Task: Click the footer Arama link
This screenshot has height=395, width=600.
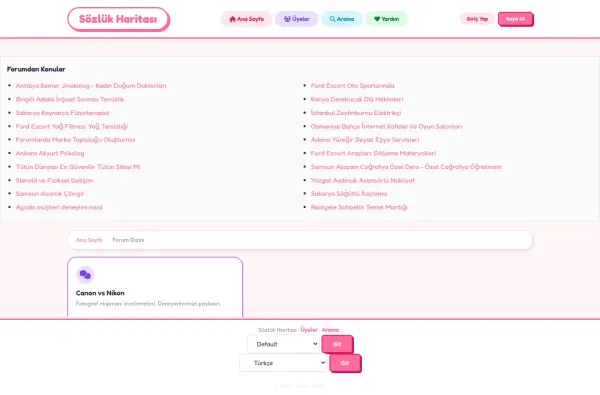Action: point(330,330)
